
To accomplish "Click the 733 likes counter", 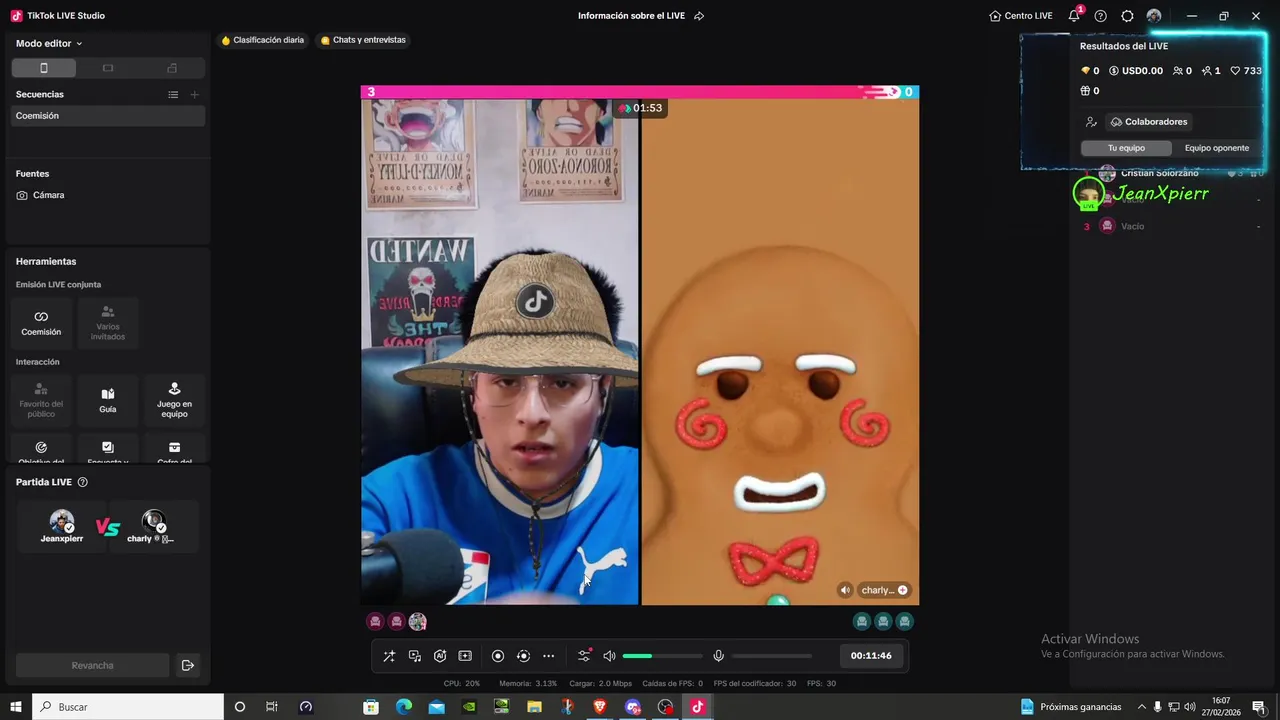I will click(x=1246, y=71).
